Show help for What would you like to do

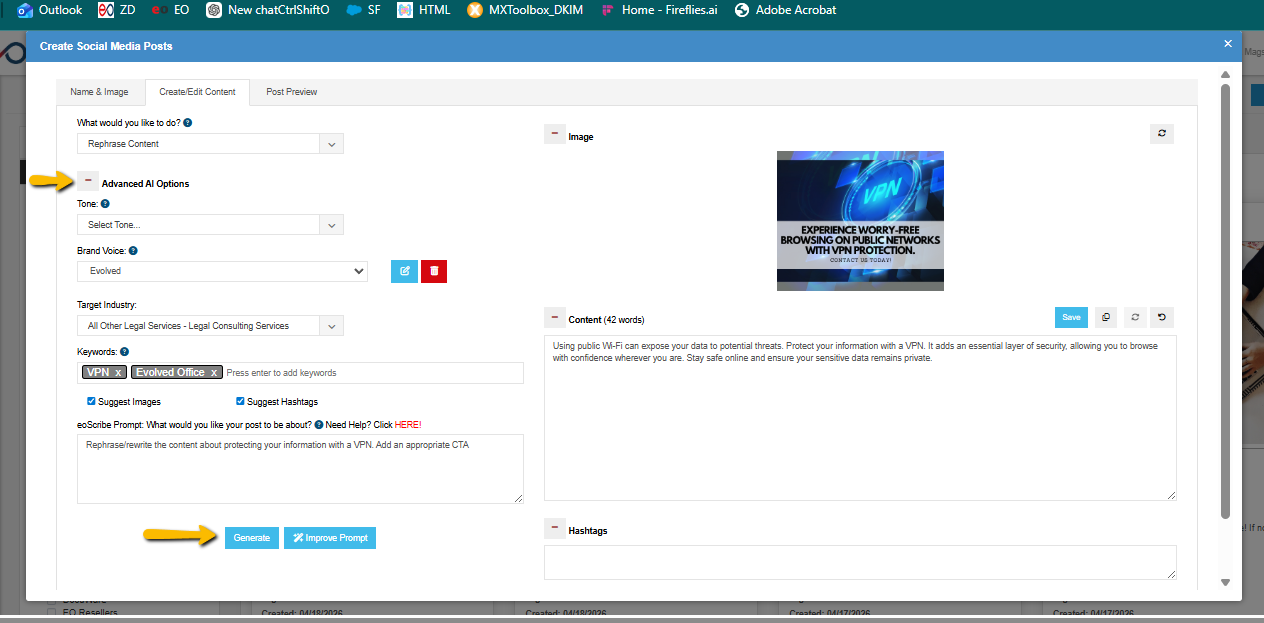tap(188, 123)
